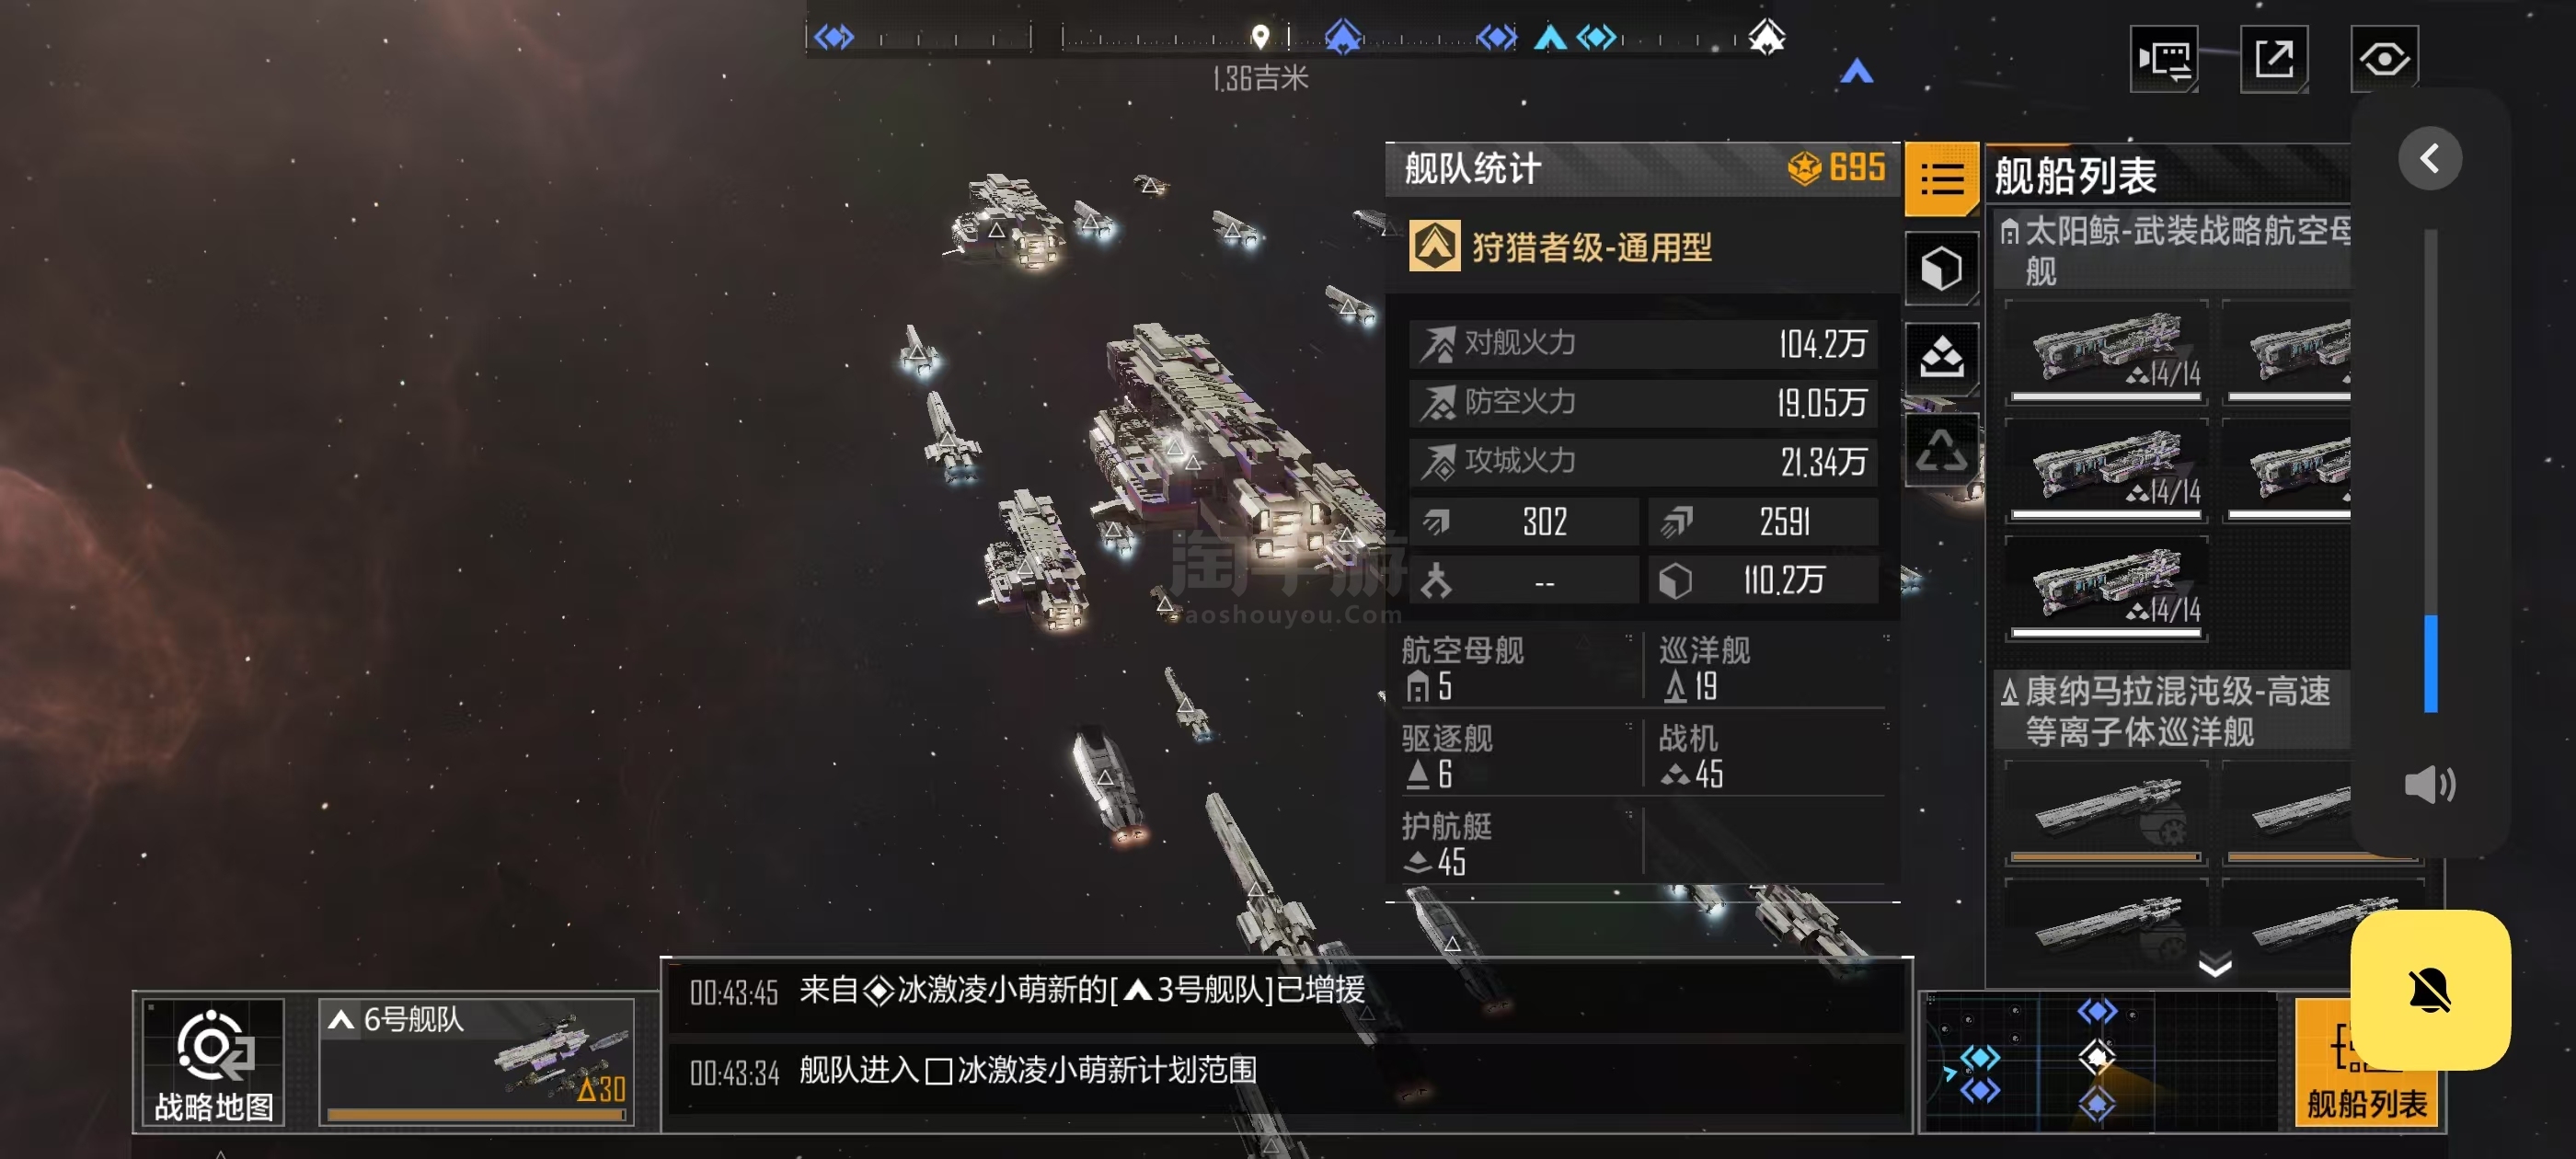Select the ship list view tab
Screen dimensions: 2576x1159
1941,179
